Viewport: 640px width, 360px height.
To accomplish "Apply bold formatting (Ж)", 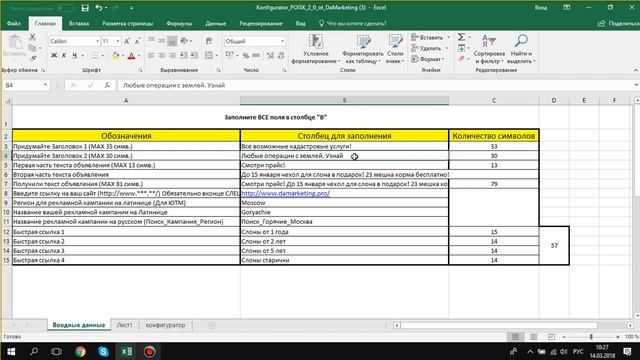I will click(x=54, y=56).
